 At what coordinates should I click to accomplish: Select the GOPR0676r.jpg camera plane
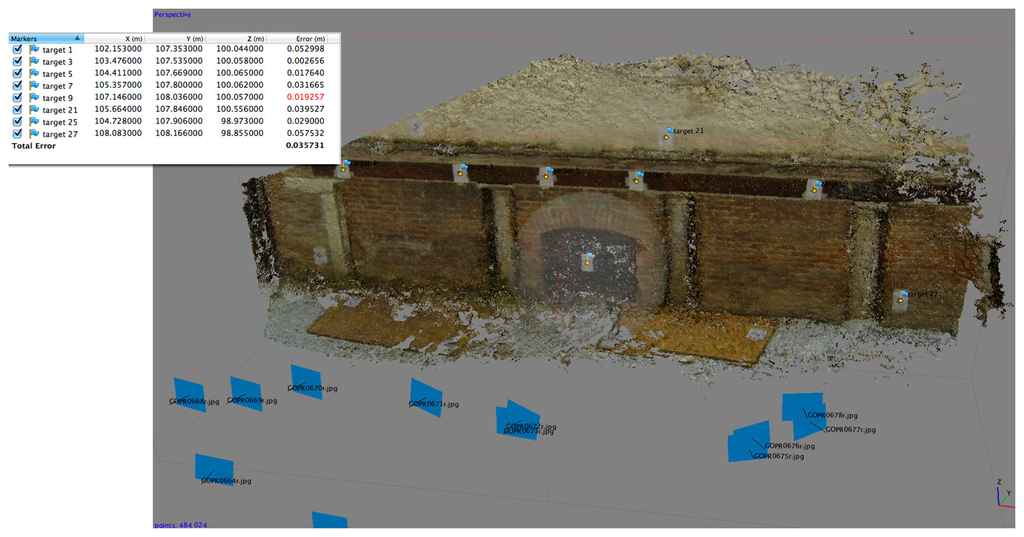tap(751, 439)
